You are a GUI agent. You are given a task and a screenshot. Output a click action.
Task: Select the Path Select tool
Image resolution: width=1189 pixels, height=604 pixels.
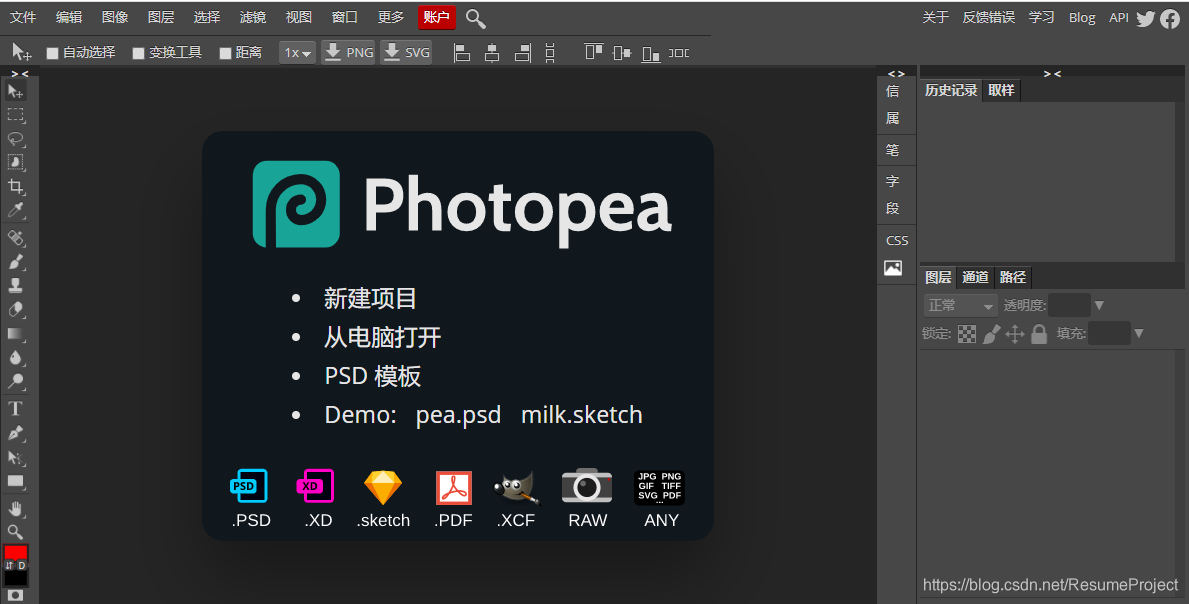15,458
